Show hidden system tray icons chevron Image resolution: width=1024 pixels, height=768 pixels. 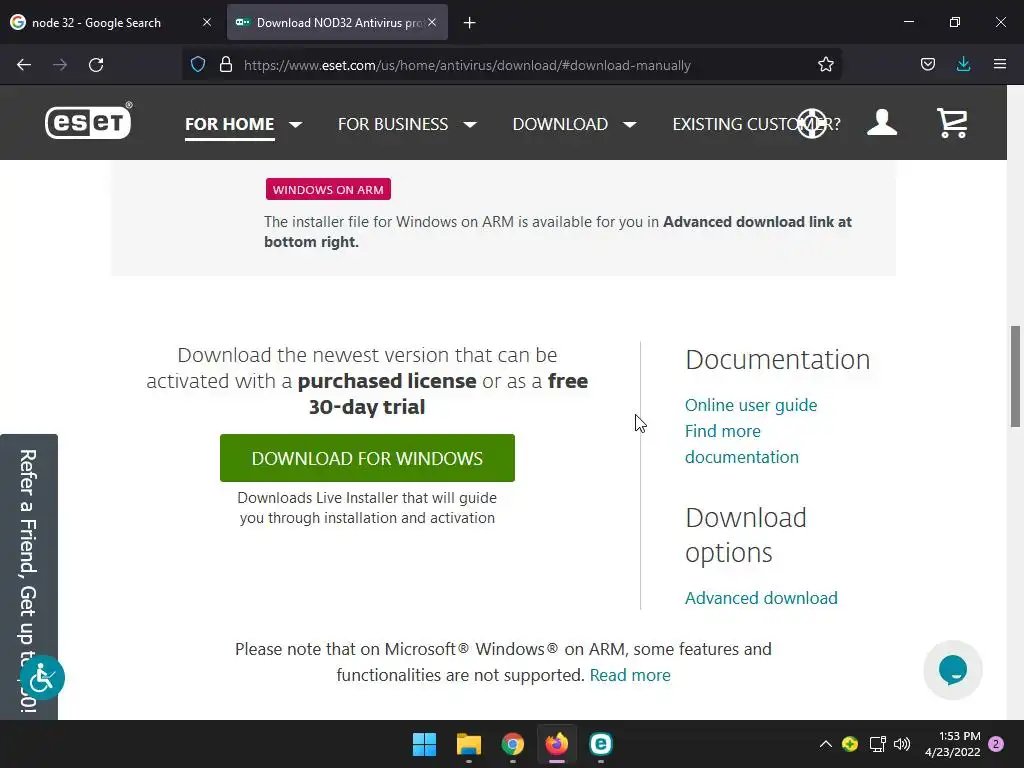coord(825,744)
